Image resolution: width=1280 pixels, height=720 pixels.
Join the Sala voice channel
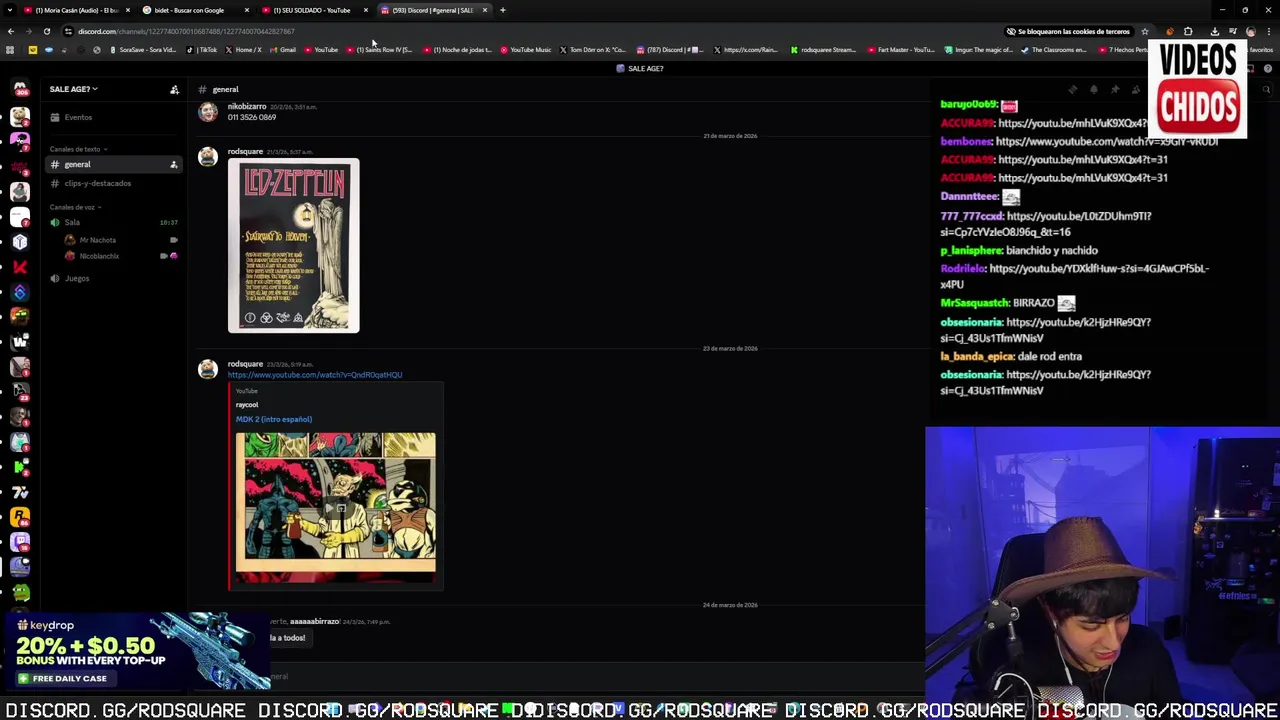coord(114,222)
